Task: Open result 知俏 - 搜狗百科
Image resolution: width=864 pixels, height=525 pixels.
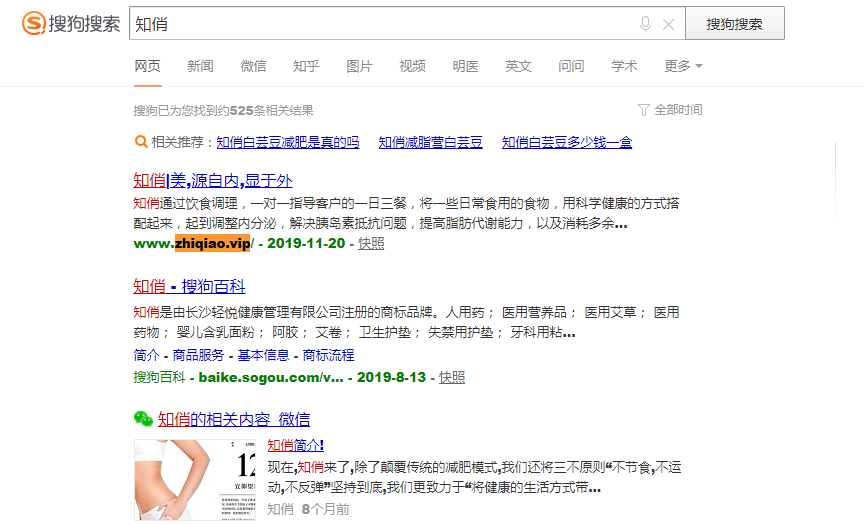Action: tap(189, 286)
